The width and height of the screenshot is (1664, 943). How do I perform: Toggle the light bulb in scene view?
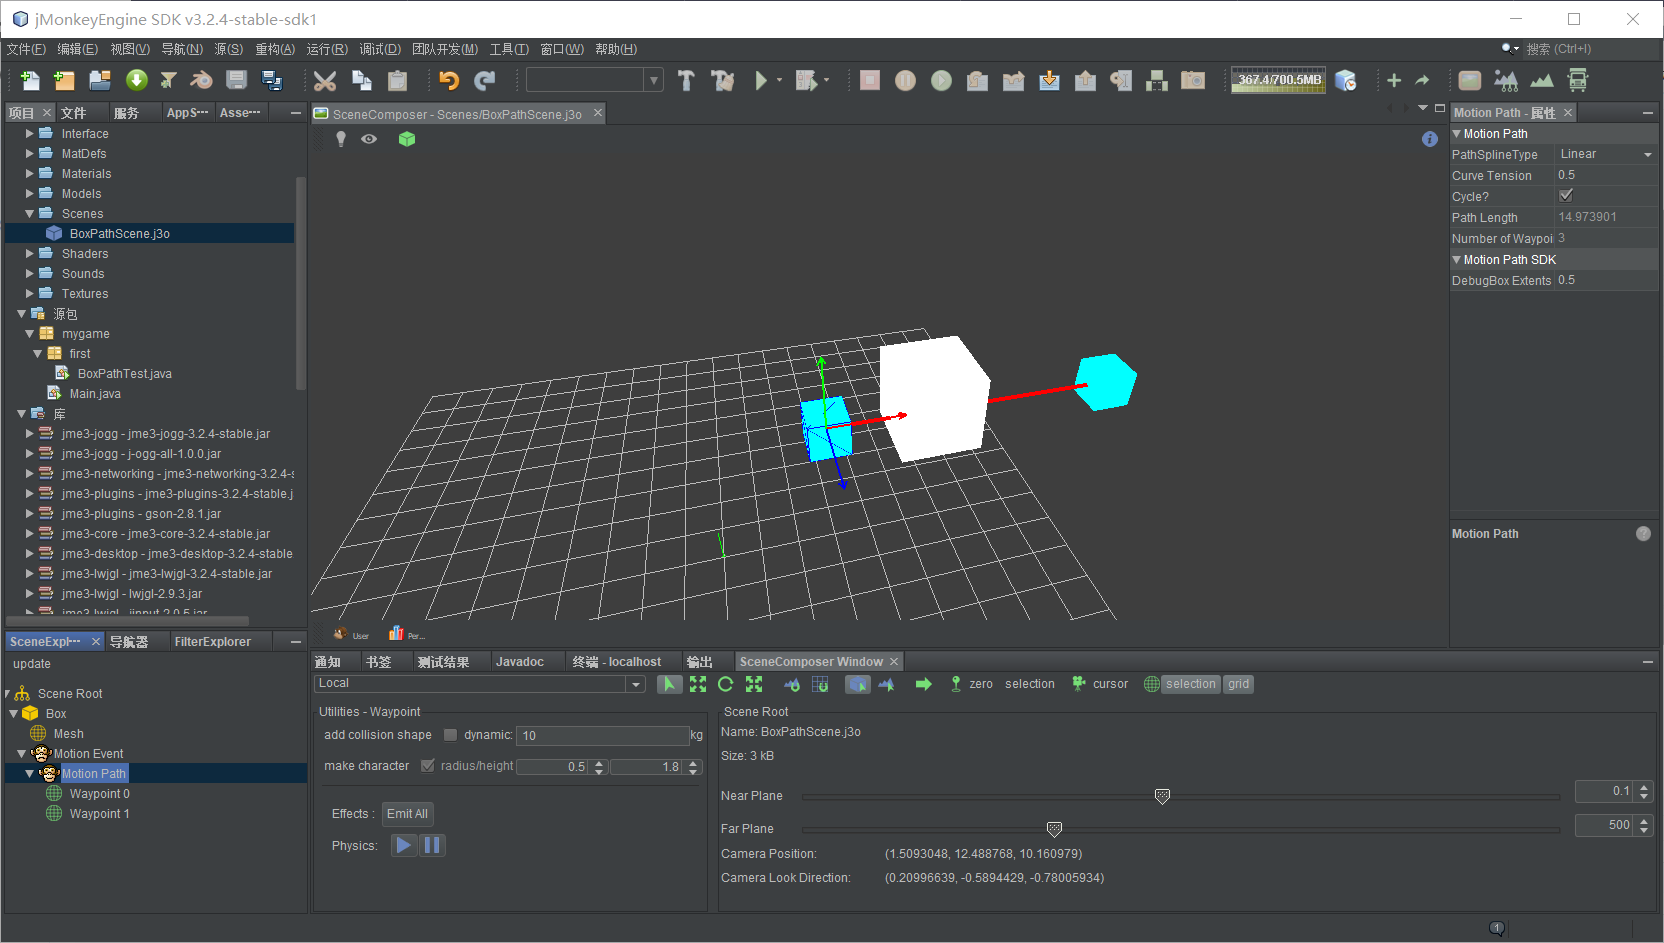tap(341, 139)
